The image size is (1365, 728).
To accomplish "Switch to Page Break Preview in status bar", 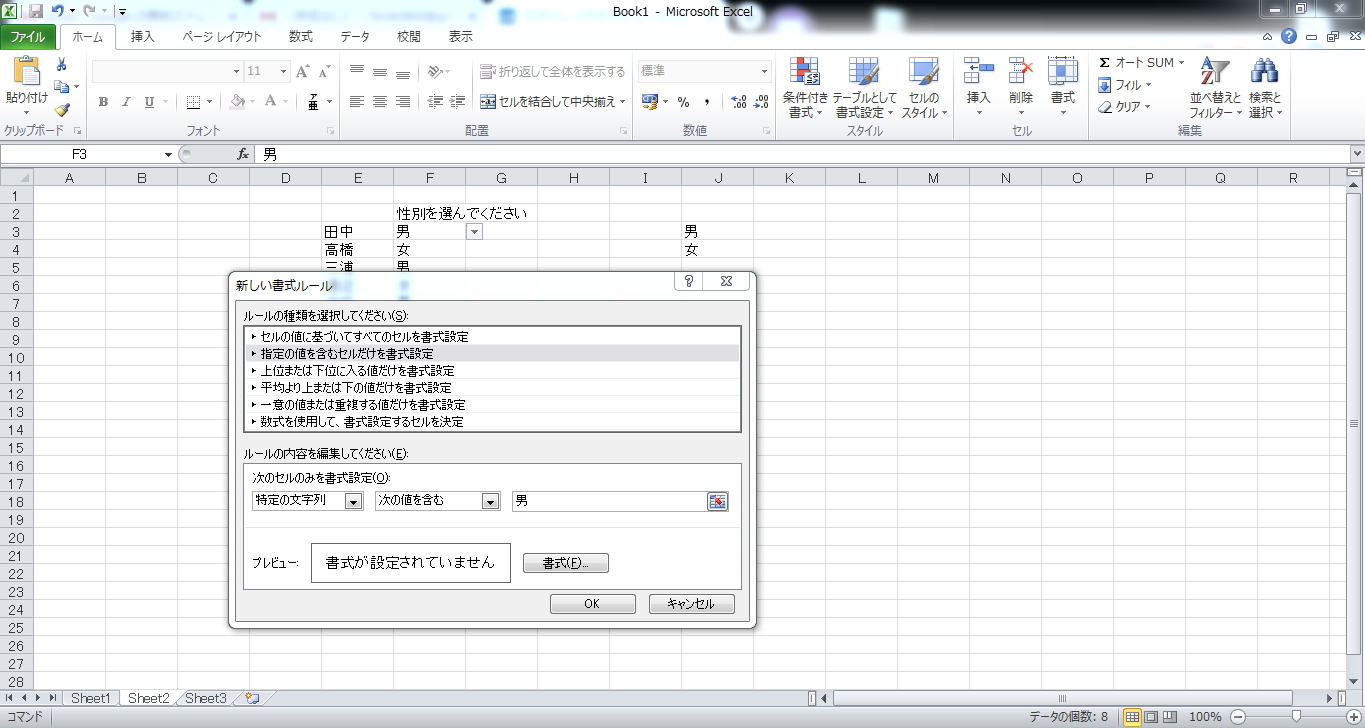I will pos(1169,717).
